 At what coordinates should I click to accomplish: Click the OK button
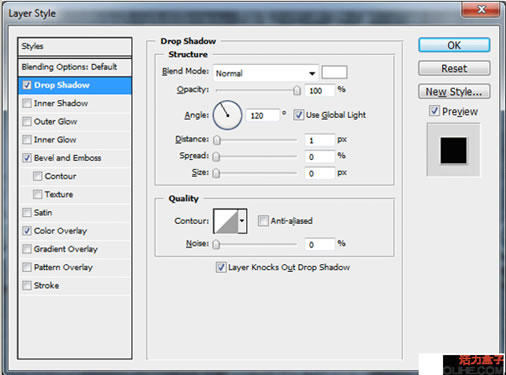point(454,45)
